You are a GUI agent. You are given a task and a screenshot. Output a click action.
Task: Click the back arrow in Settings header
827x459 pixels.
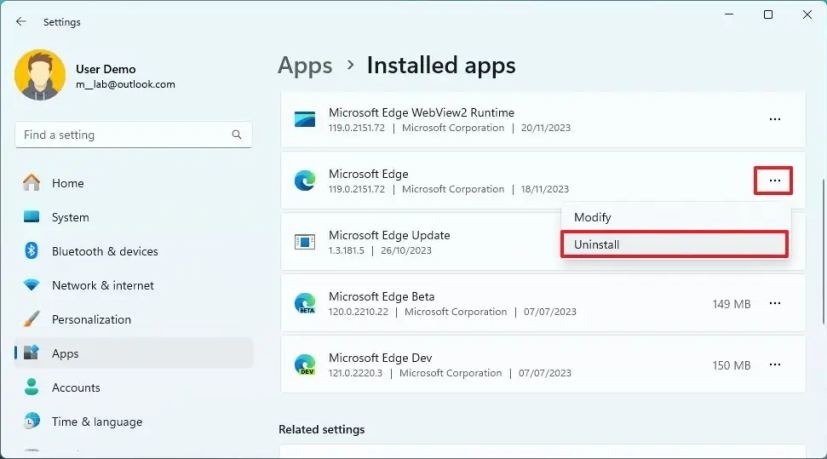pyautogui.click(x=21, y=21)
